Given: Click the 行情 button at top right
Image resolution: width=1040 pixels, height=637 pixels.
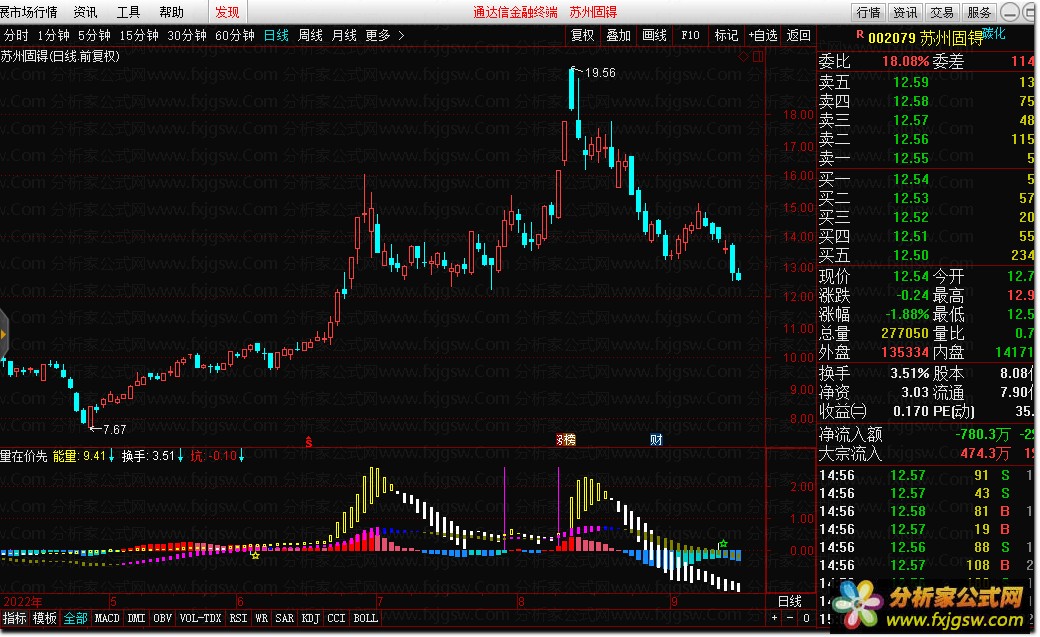Looking at the screenshot, I should coord(868,12).
